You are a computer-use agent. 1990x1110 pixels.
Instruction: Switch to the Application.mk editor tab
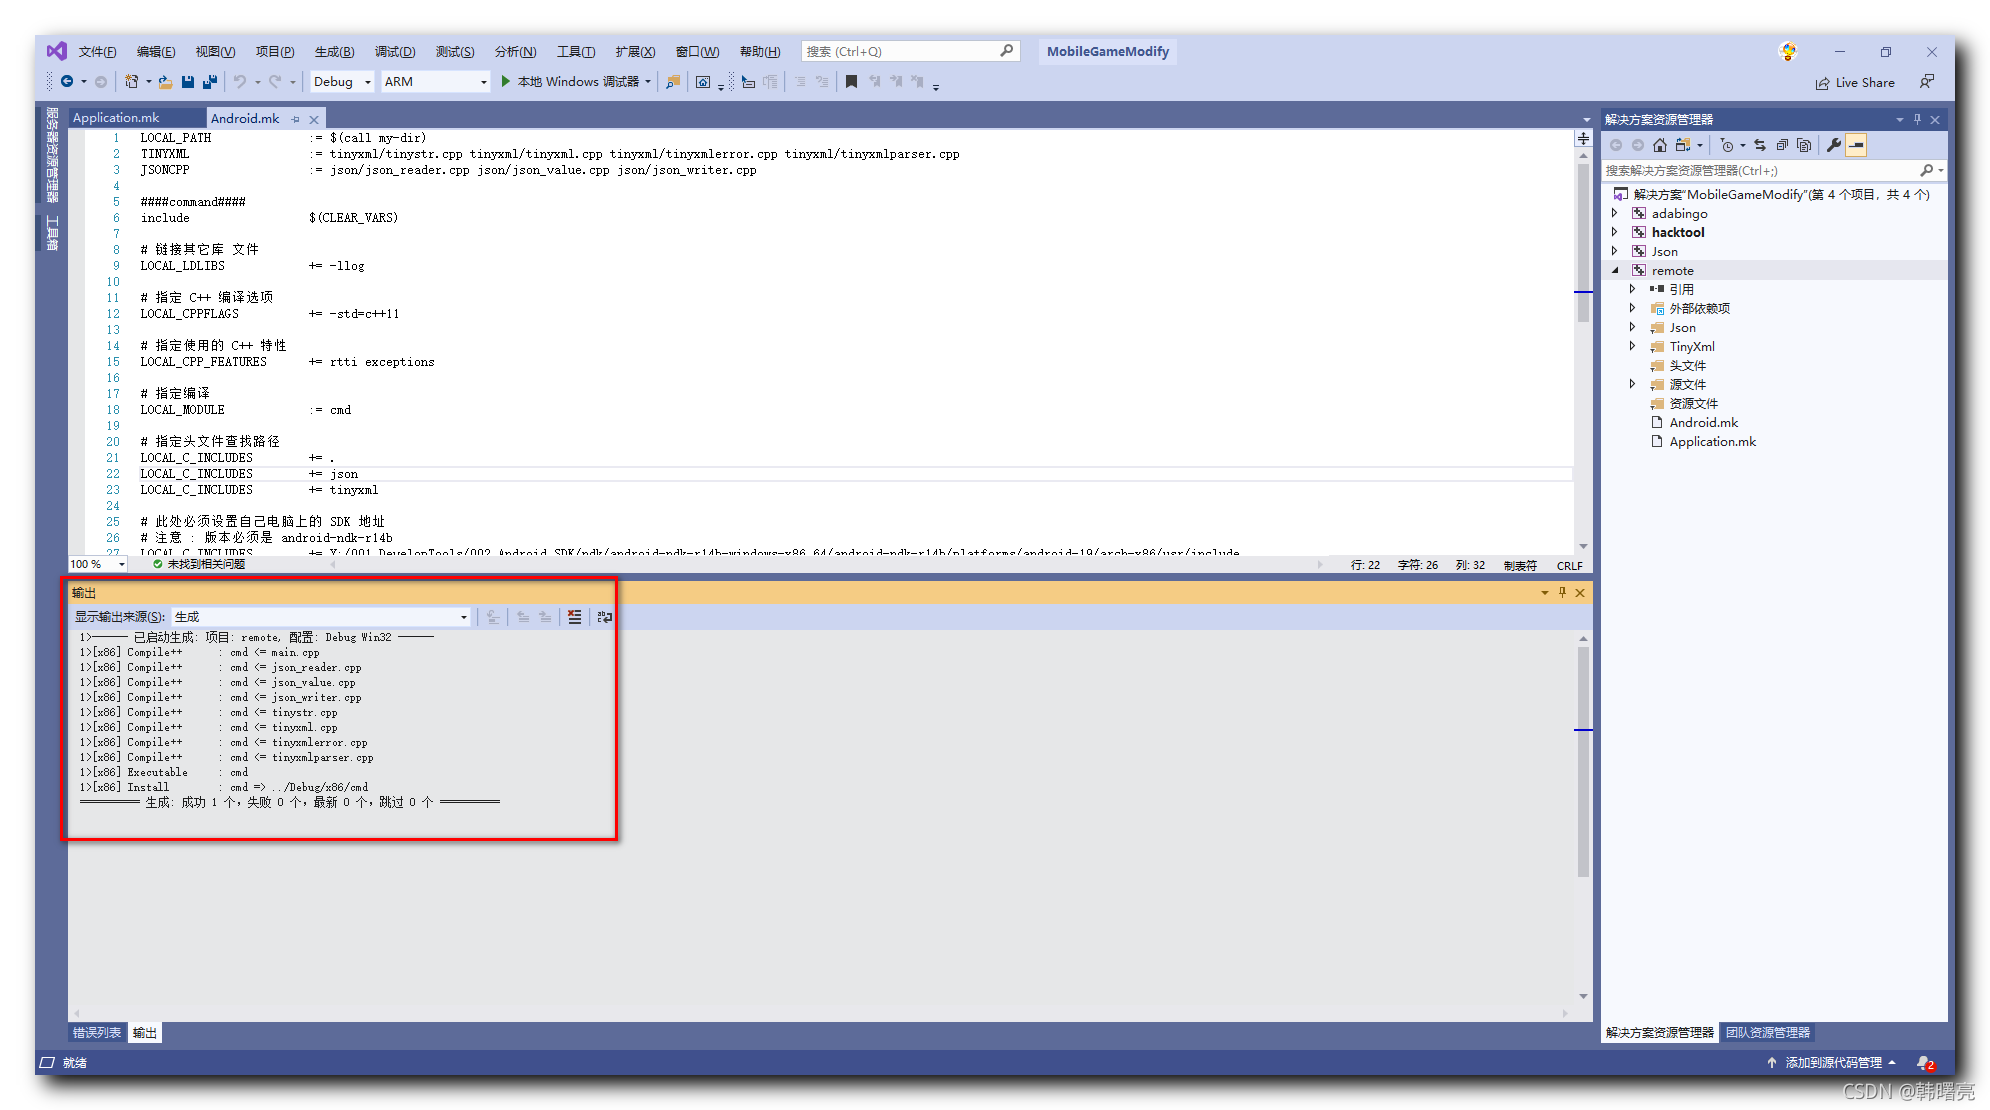click(116, 118)
